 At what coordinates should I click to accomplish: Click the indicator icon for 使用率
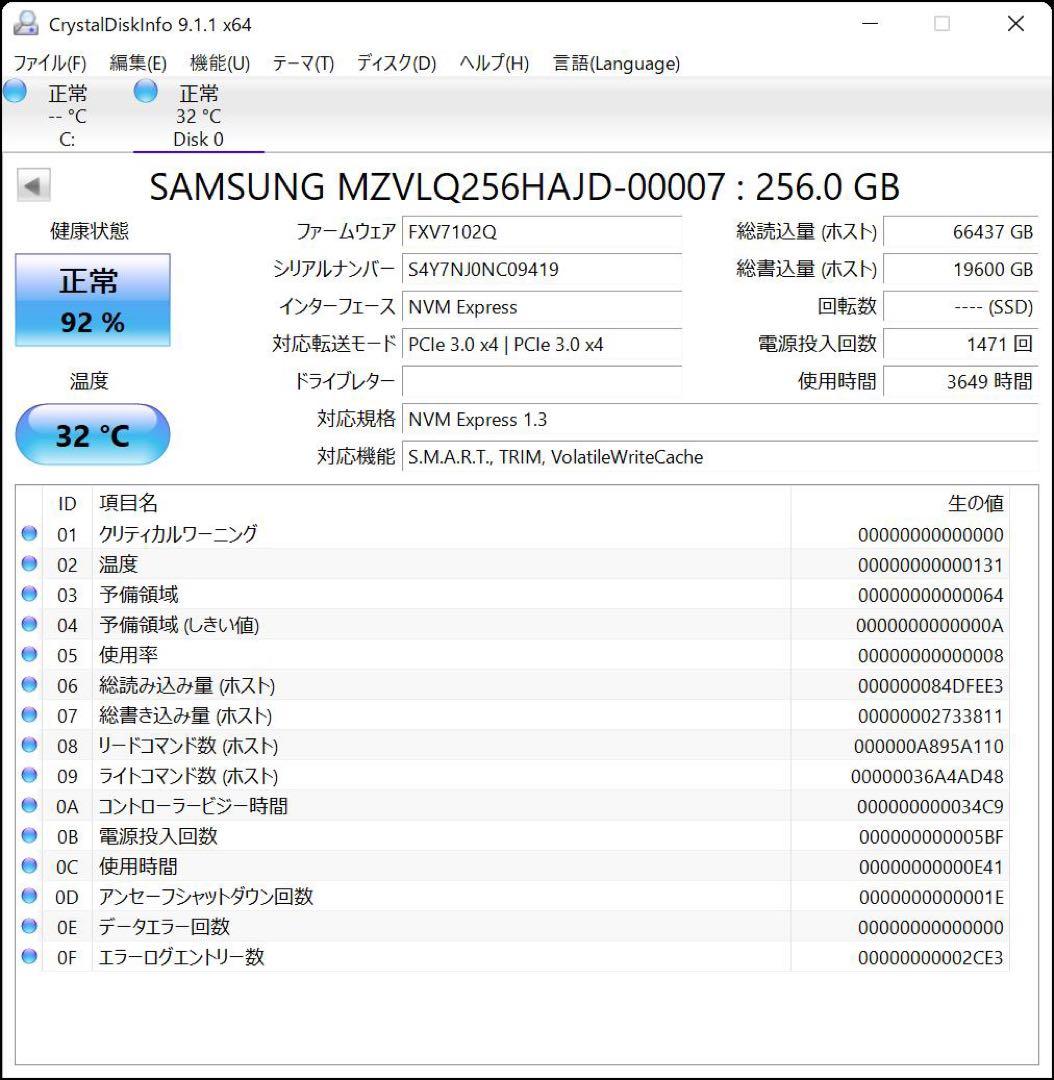[x=28, y=655]
